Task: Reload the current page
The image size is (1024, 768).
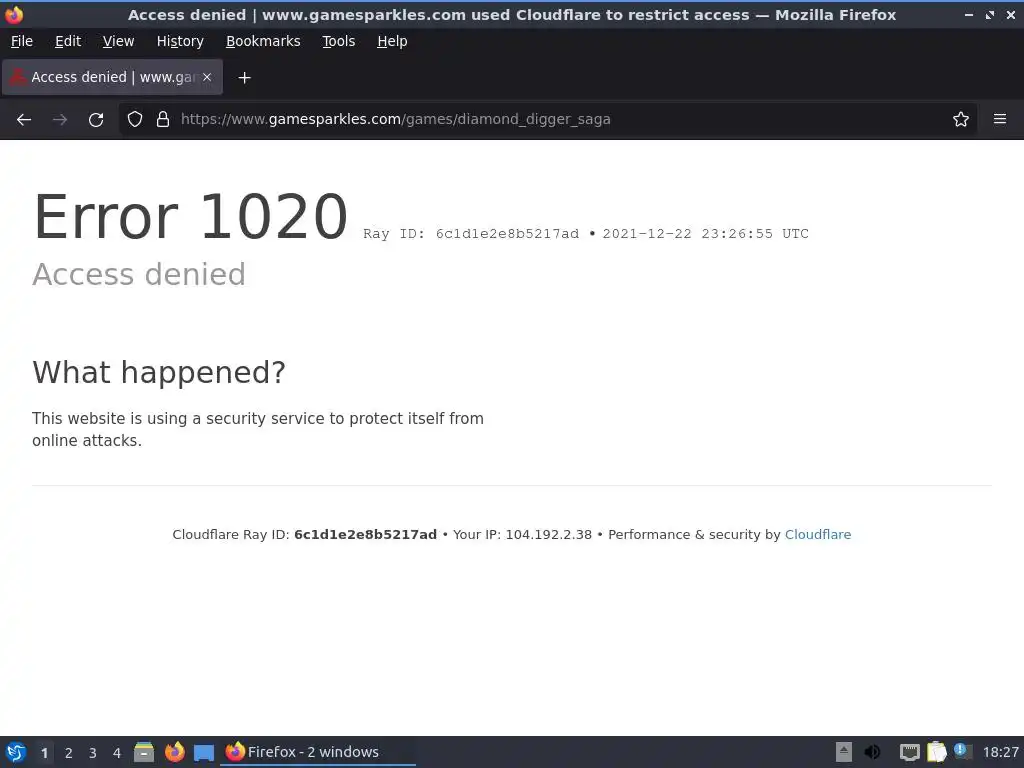Action: tap(96, 120)
